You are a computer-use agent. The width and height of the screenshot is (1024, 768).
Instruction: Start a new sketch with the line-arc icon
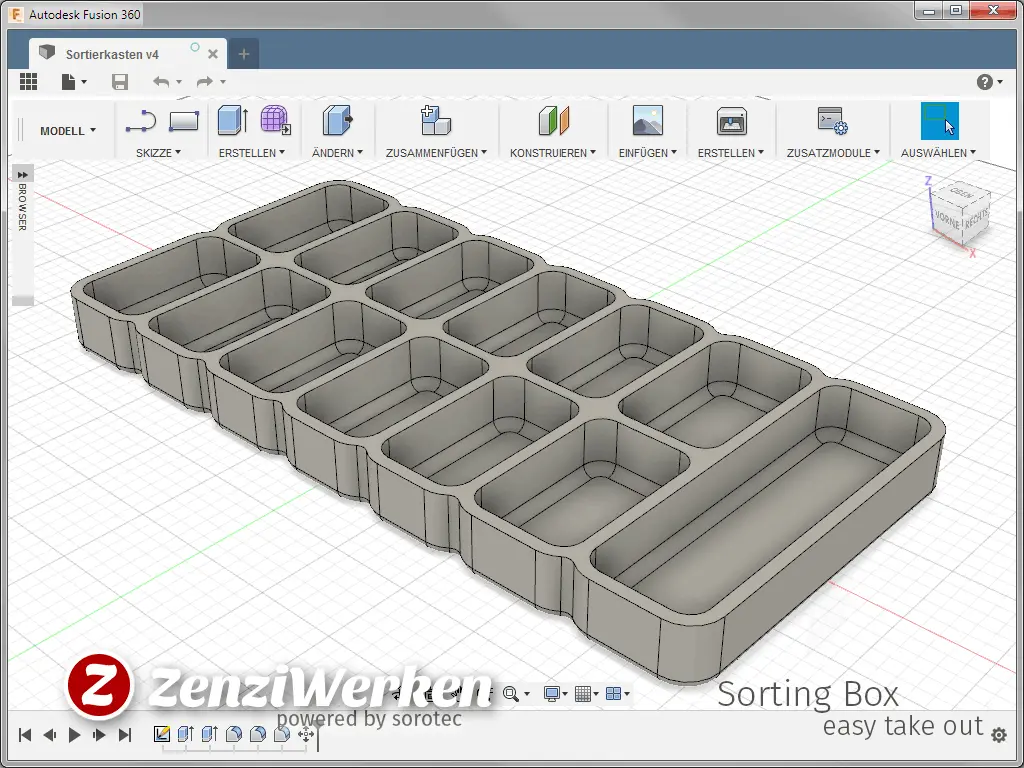140,121
